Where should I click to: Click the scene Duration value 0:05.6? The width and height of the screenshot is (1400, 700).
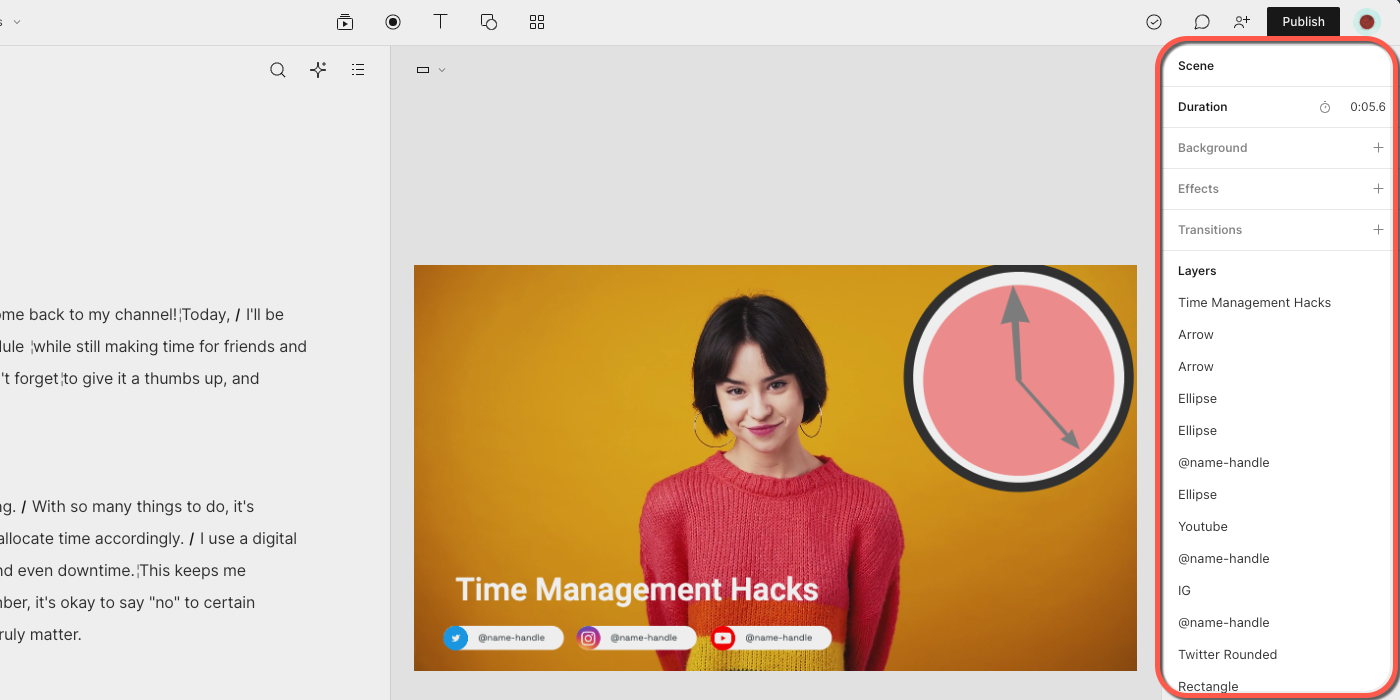pyautogui.click(x=1367, y=107)
